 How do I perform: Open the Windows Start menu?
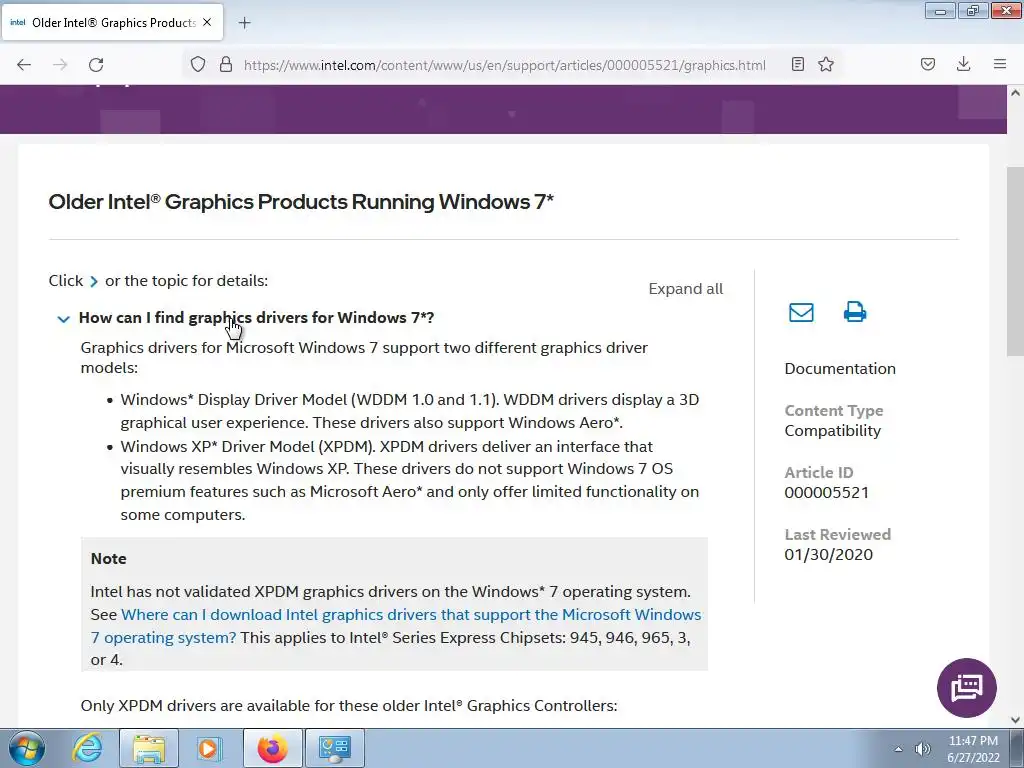pyautogui.click(x=27, y=748)
